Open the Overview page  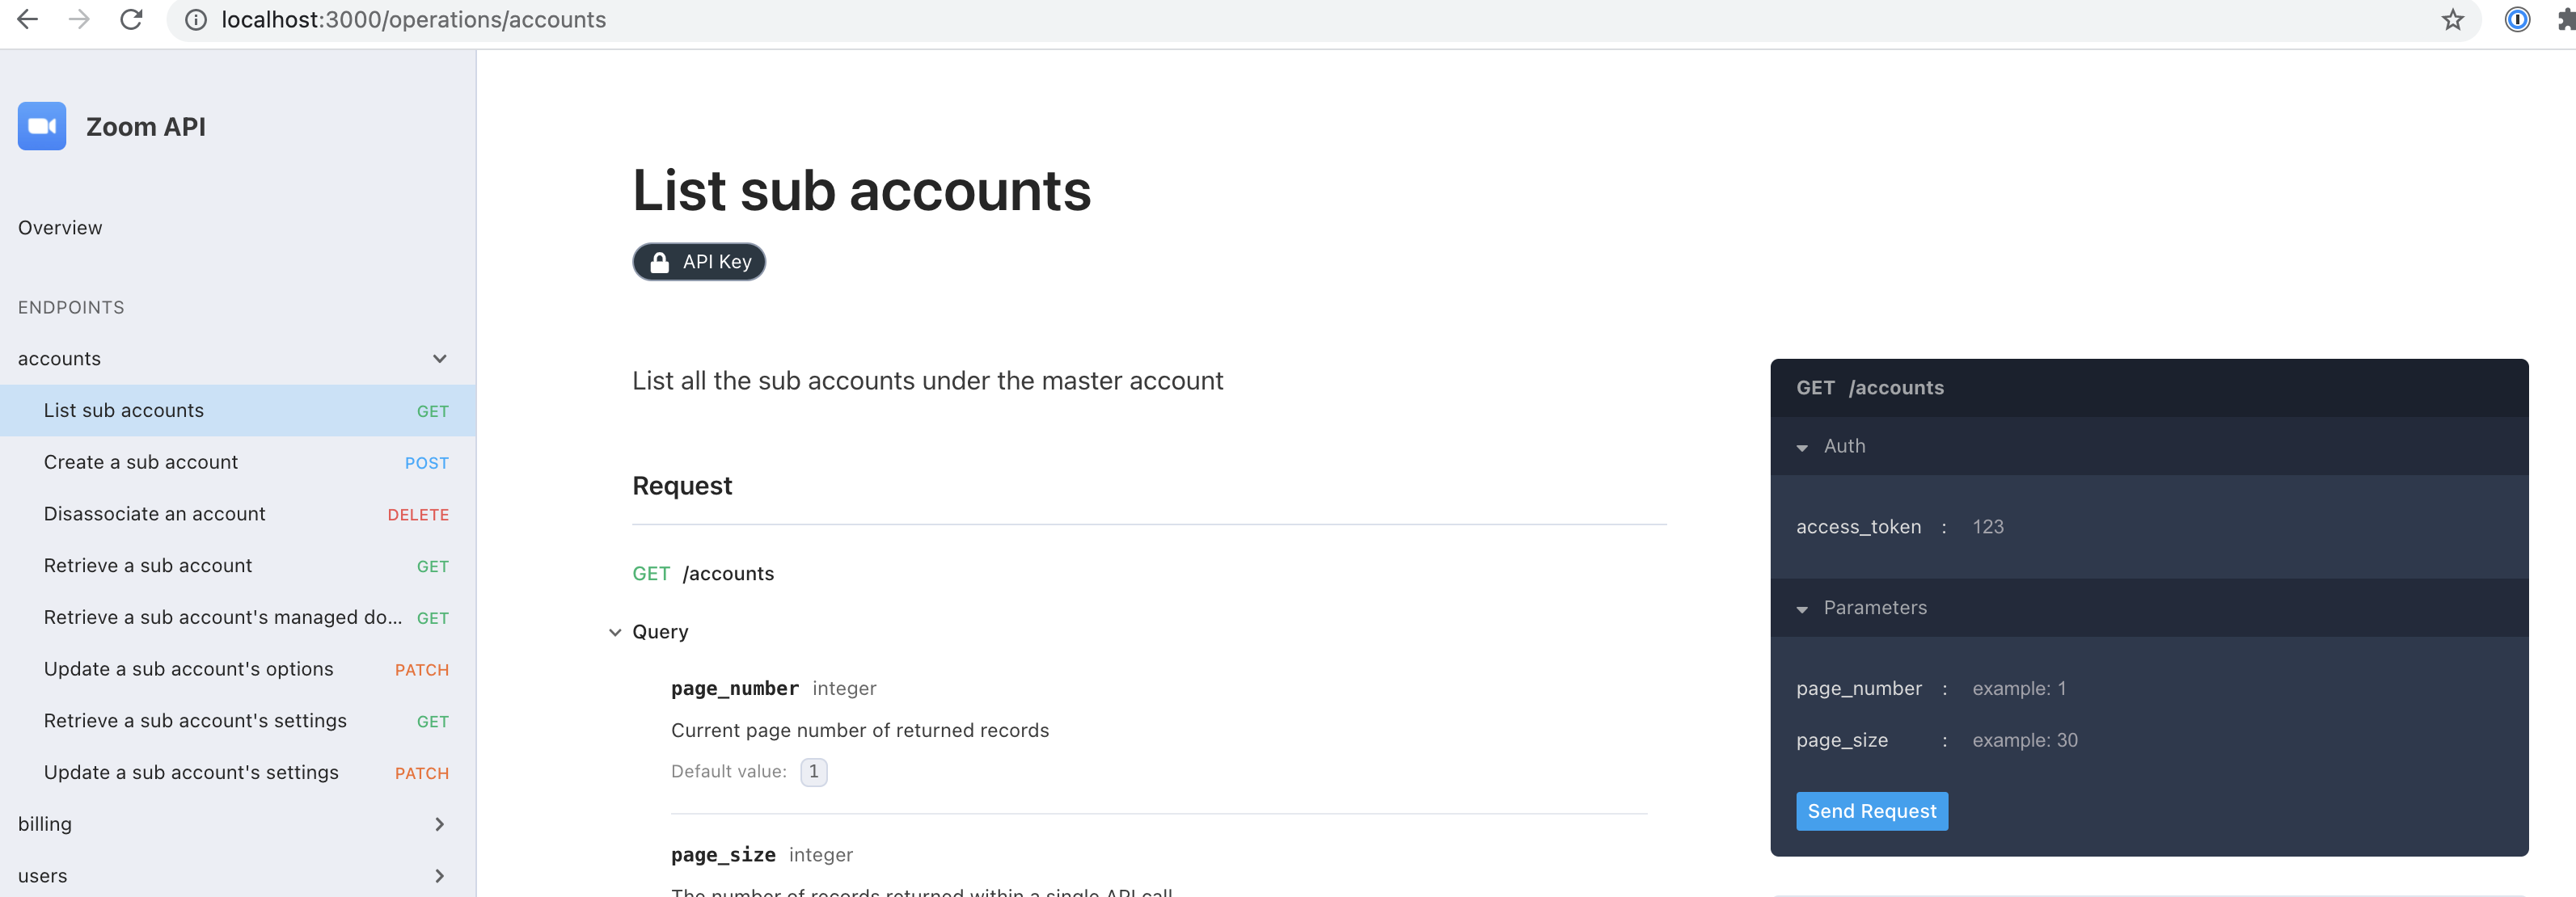(59, 227)
